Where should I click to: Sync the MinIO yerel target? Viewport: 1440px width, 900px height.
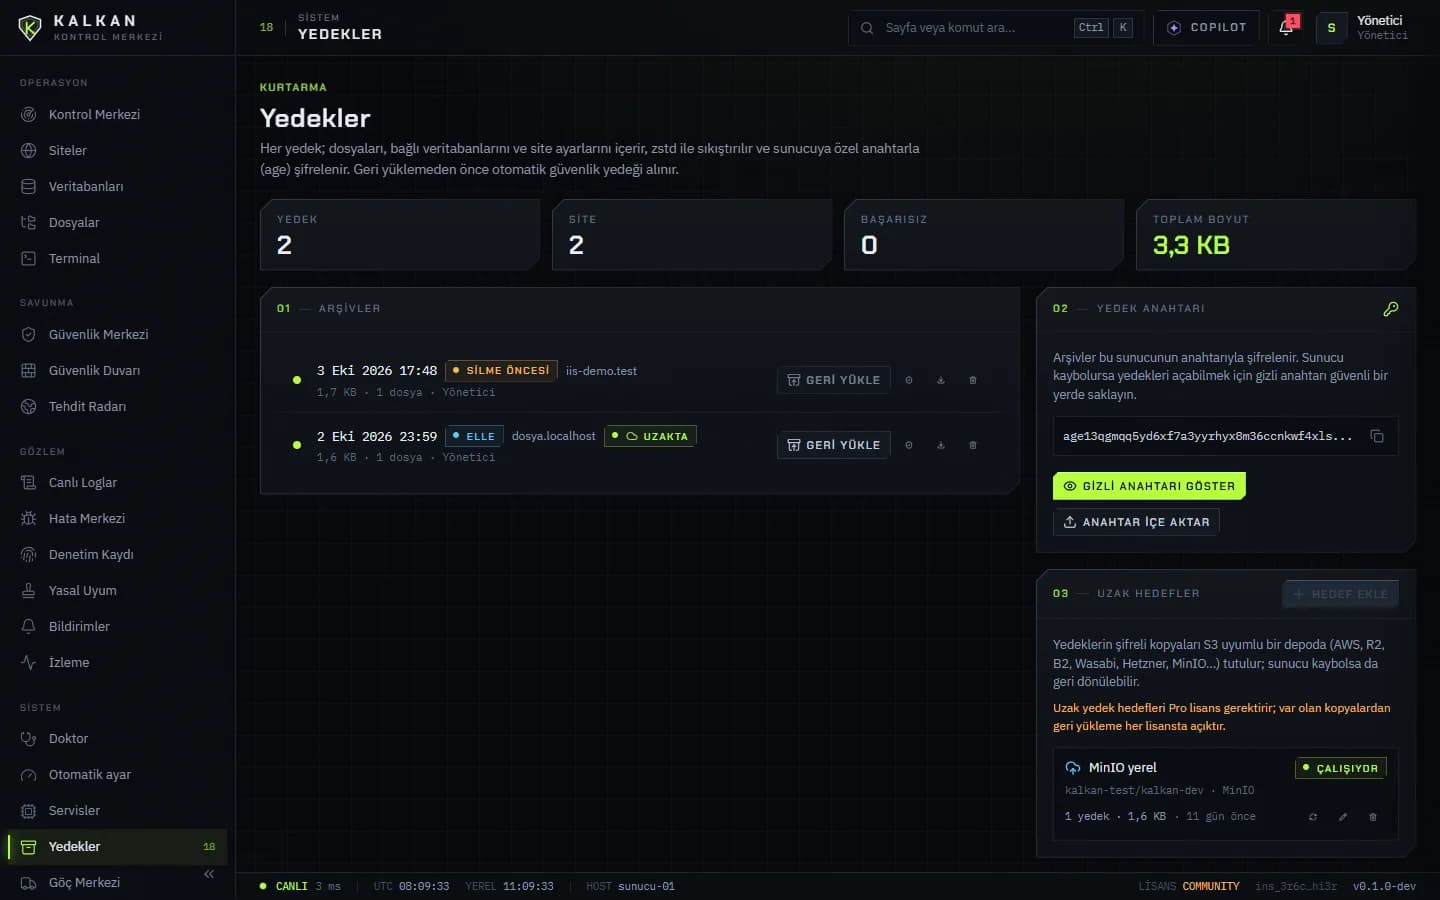pos(1313,817)
